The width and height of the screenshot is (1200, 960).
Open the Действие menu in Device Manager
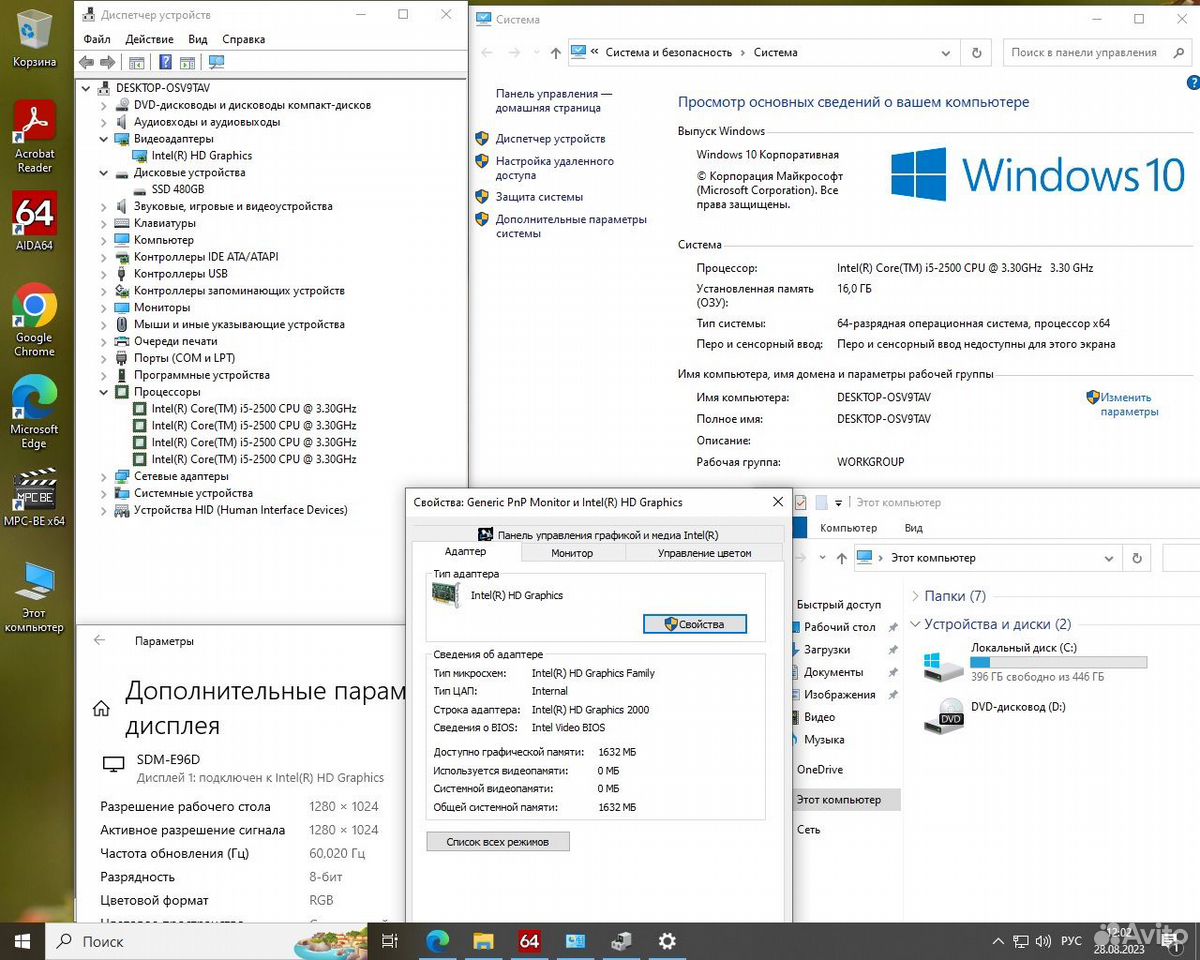(149, 39)
